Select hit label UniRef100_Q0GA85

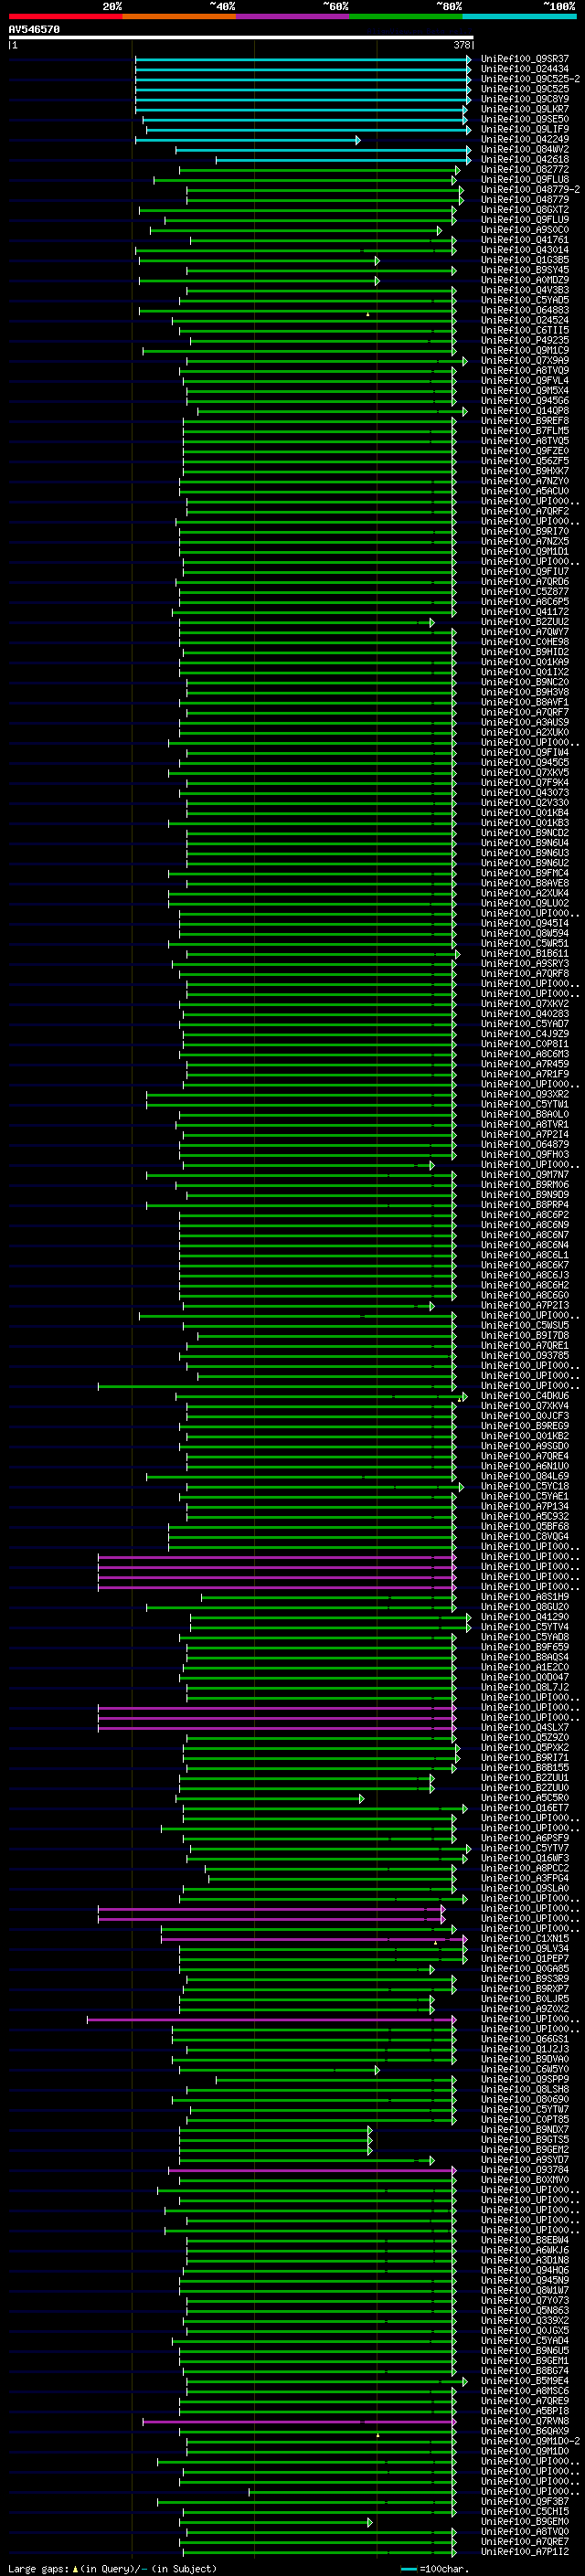coord(525,1968)
